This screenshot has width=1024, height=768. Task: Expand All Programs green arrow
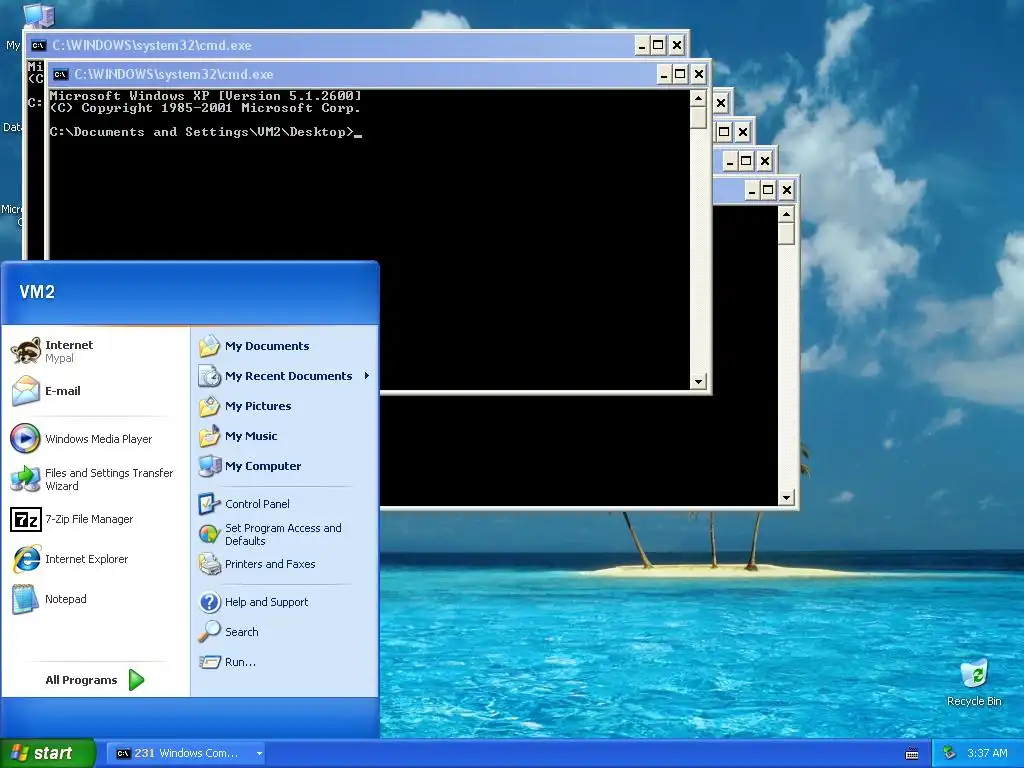136,680
